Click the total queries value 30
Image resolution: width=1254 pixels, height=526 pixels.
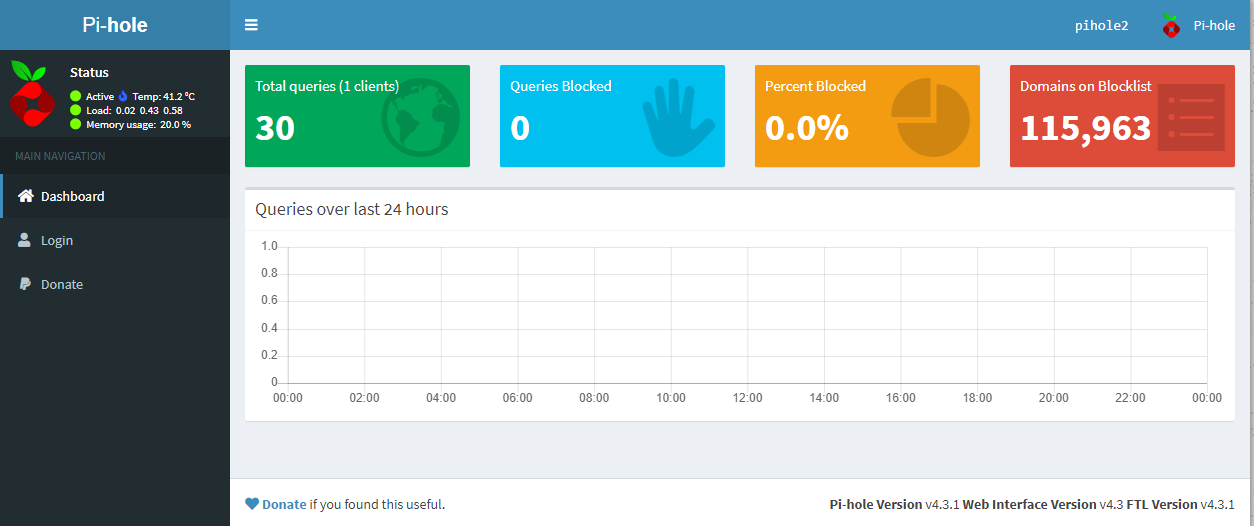pyautogui.click(x=275, y=128)
